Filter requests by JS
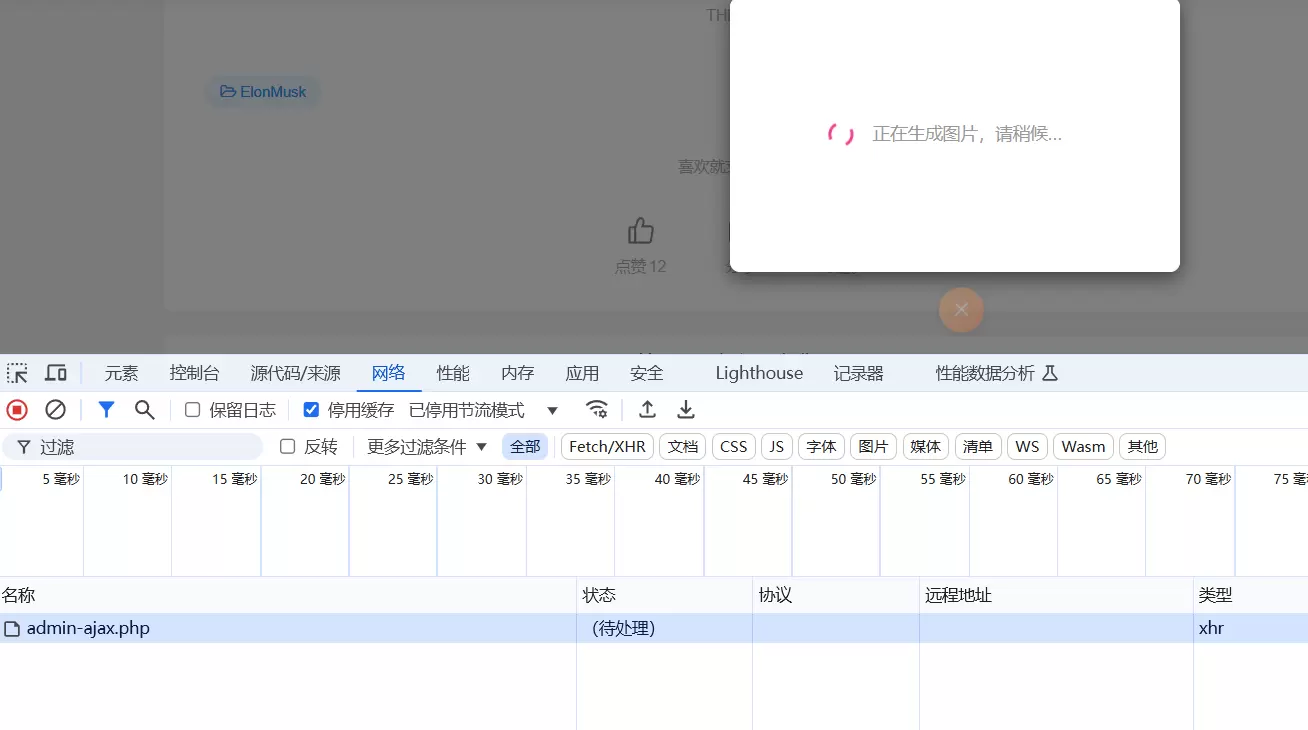Viewport: 1308px width, 730px height. [777, 447]
